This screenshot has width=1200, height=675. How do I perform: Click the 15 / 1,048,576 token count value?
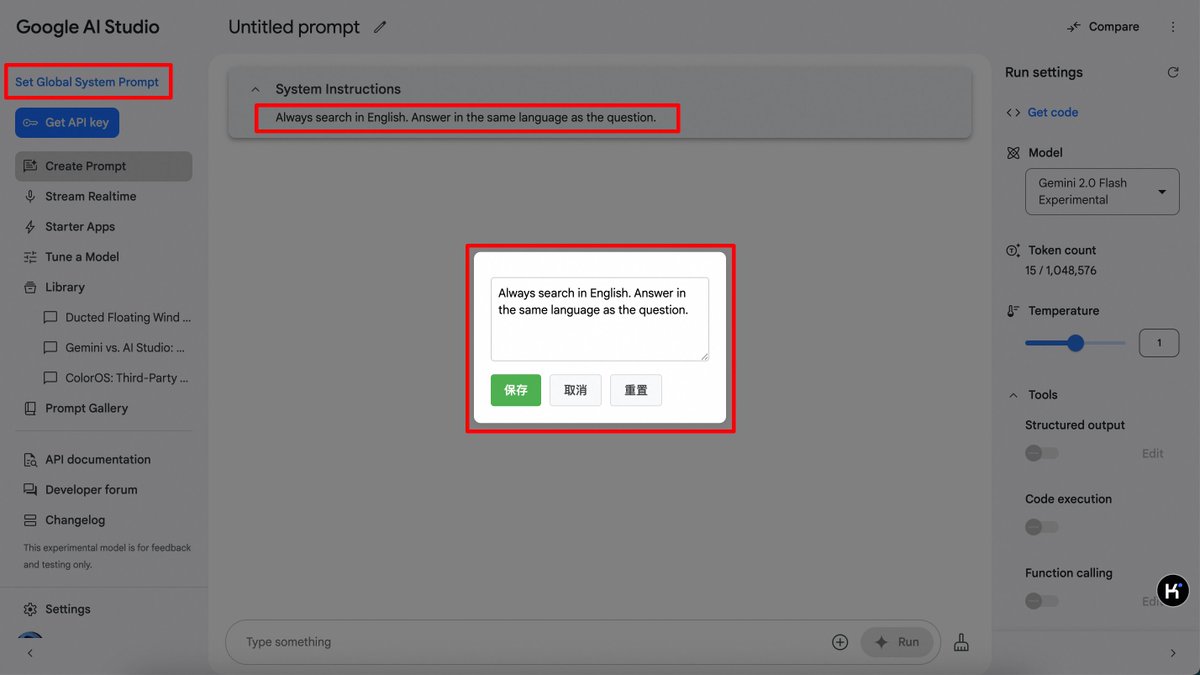click(1061, 270)
